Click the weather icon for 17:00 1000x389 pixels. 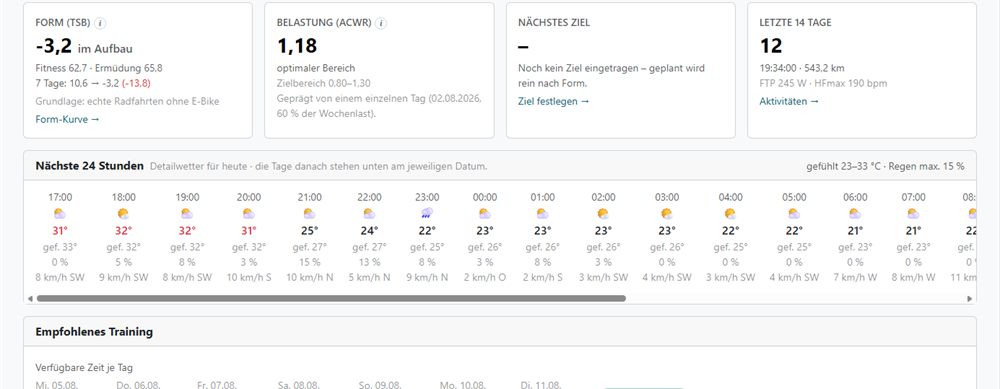[x=60, y=214]
